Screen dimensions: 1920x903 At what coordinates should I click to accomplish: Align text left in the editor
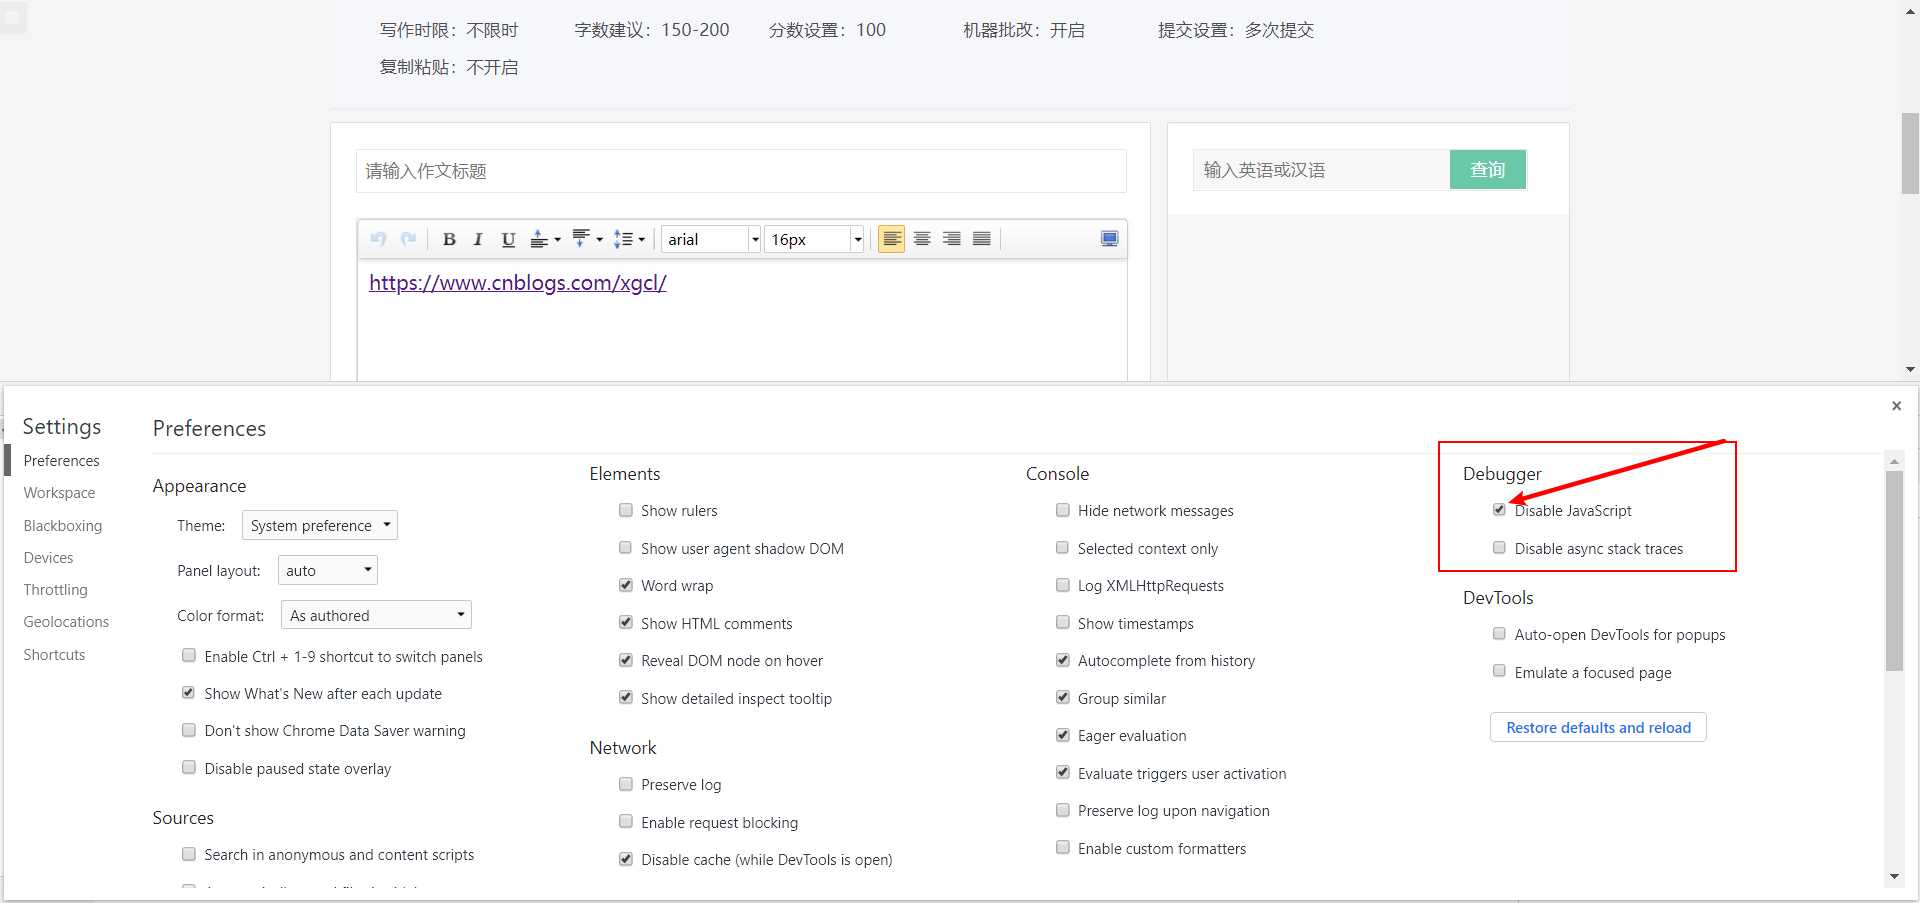tap(891, 239)
